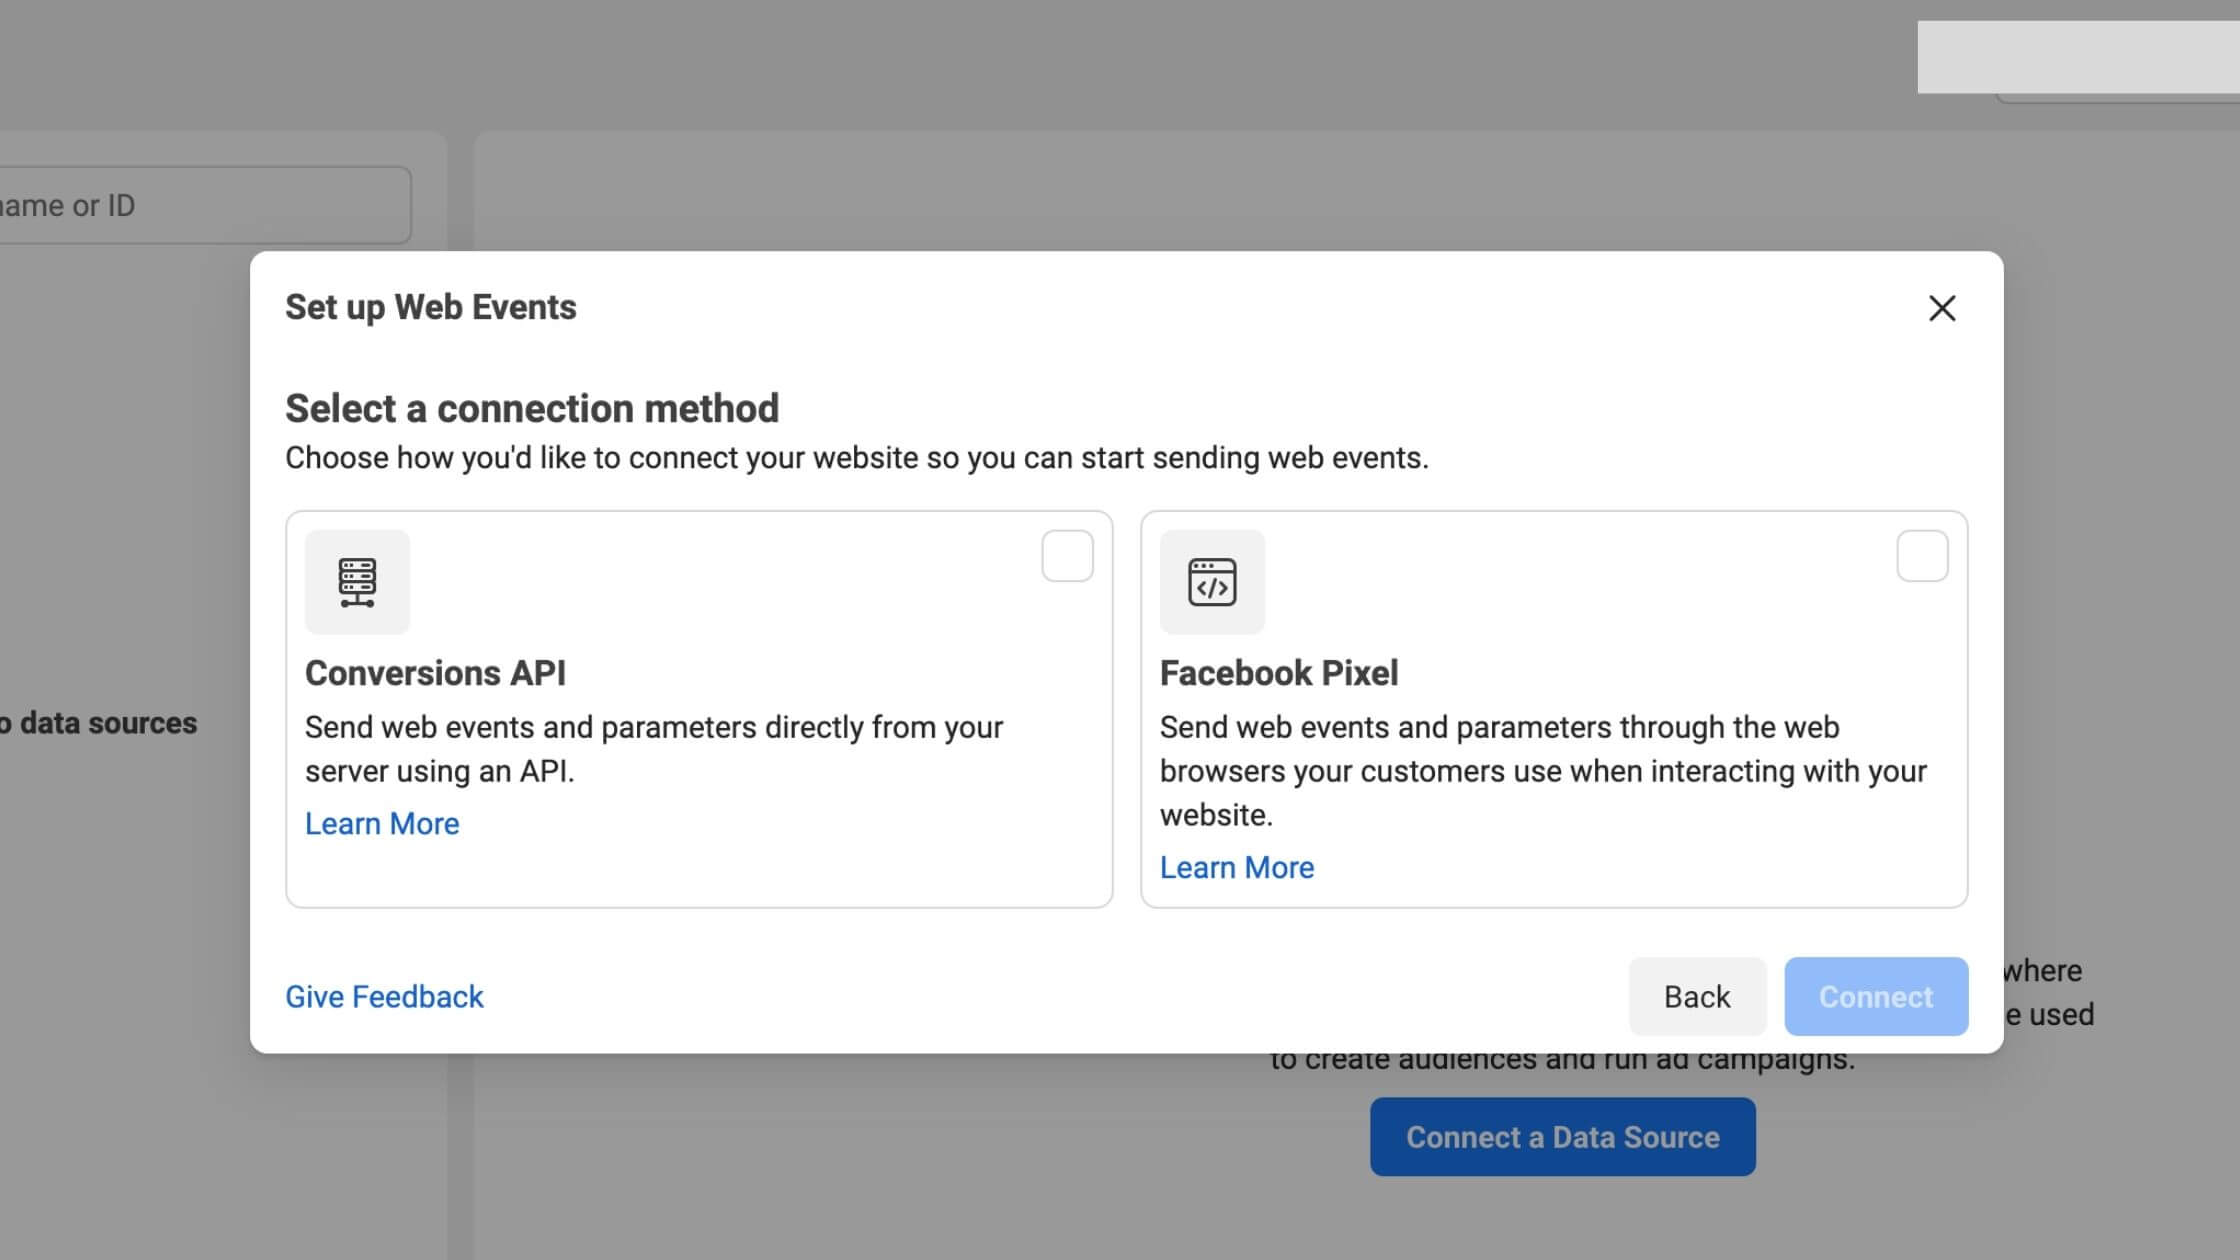Go Back to the previous step
Viewport: 2240px width, 1260px height.
[x=1697, y=996]
